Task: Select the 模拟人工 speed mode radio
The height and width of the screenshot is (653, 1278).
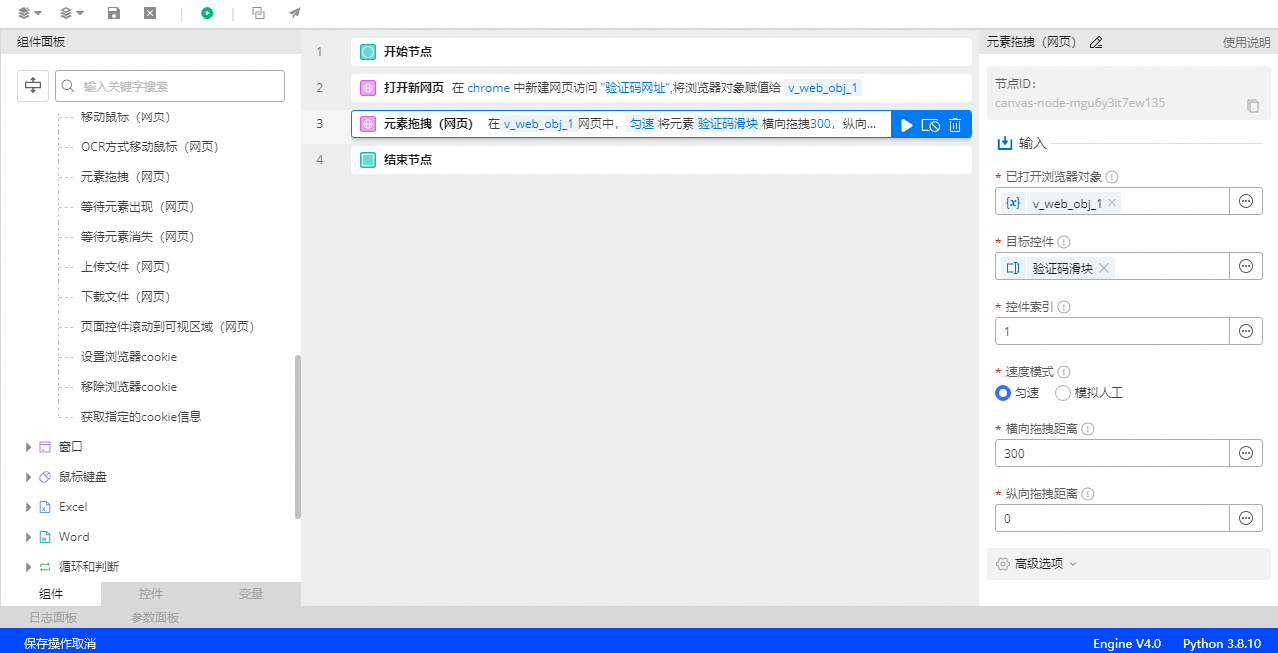Action: coord(1063,393)
